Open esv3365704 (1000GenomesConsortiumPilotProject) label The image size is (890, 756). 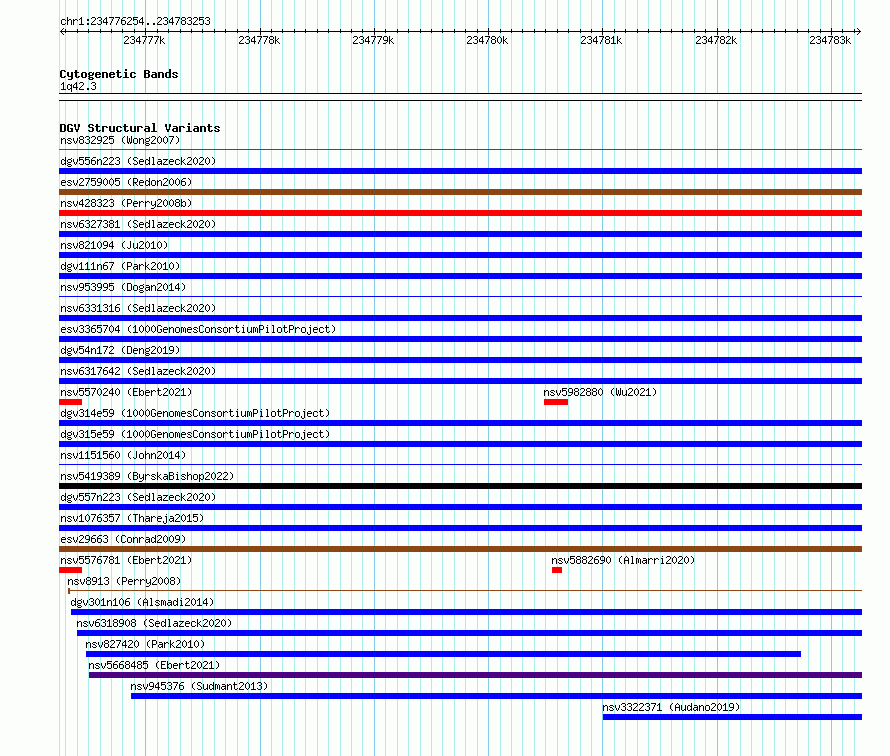click(x=198, y=329)
